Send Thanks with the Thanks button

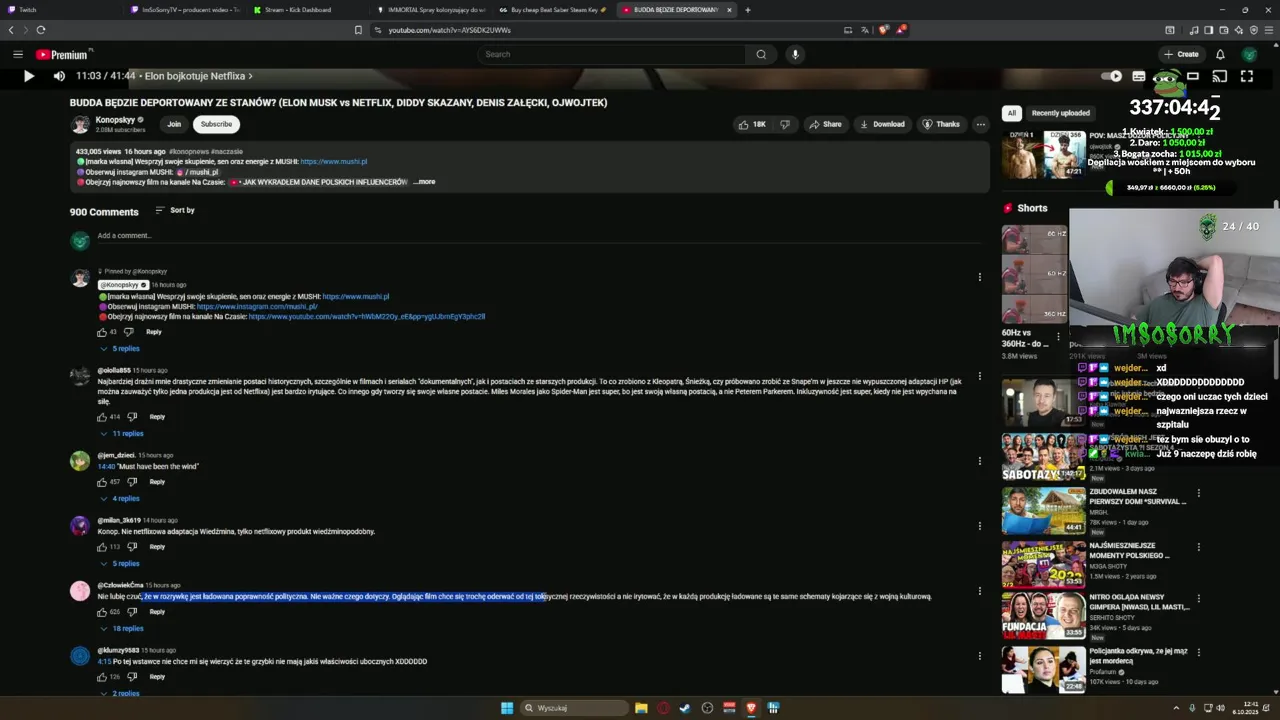941,124
